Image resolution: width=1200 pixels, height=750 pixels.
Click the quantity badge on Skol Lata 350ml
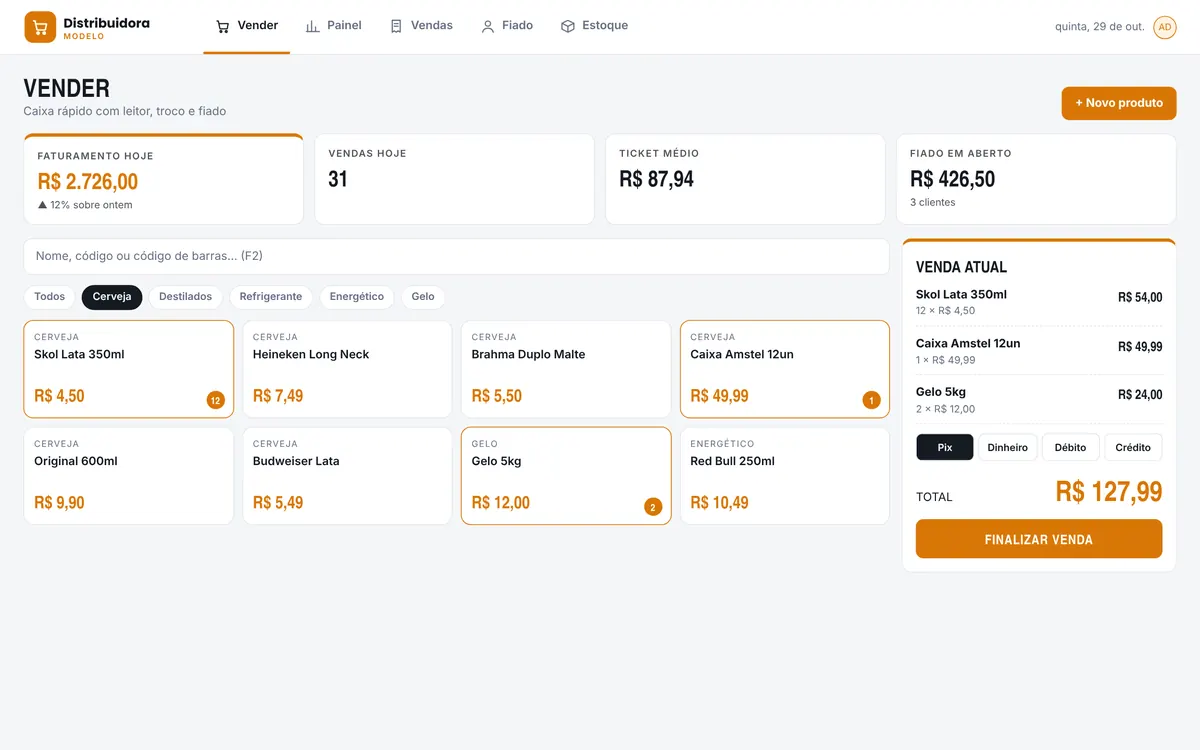215,400
